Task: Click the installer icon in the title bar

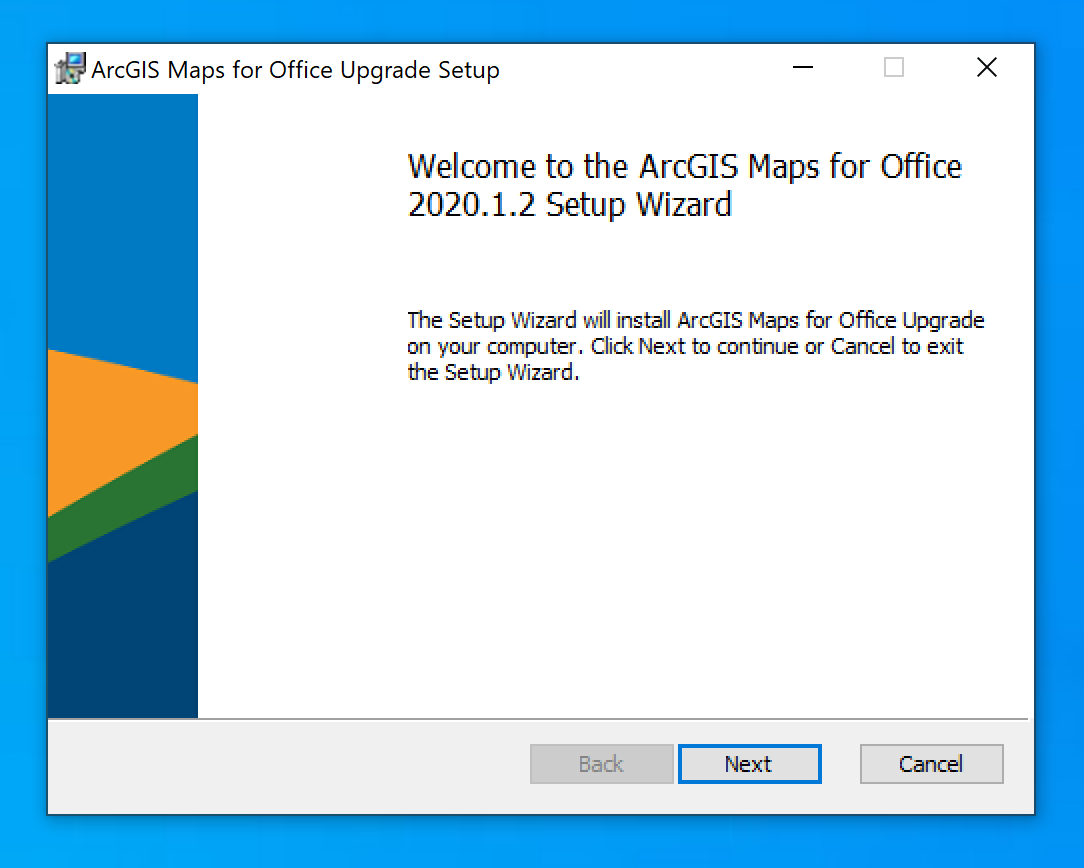Action: (x=69, y=69)
